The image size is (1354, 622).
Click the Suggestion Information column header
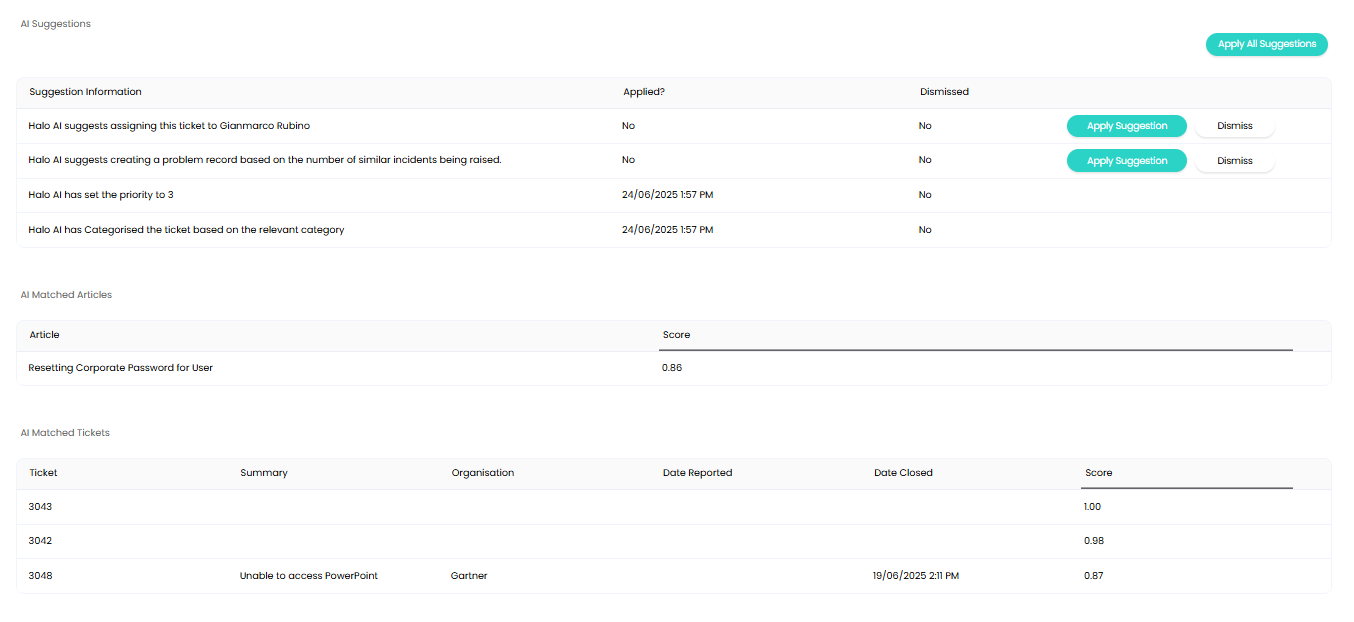(86, 92)
